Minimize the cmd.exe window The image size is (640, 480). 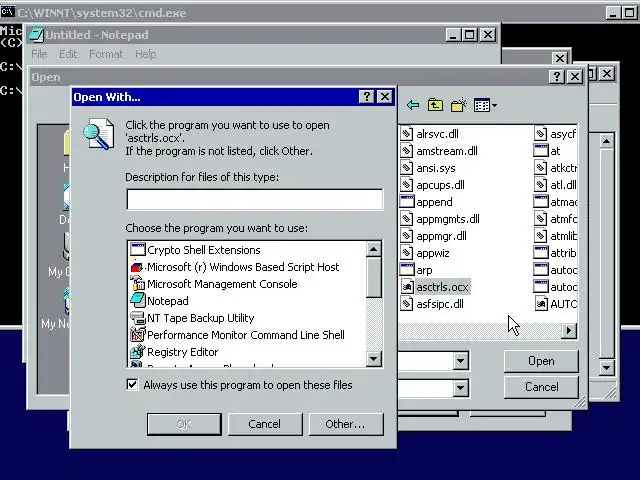point(612,13)
